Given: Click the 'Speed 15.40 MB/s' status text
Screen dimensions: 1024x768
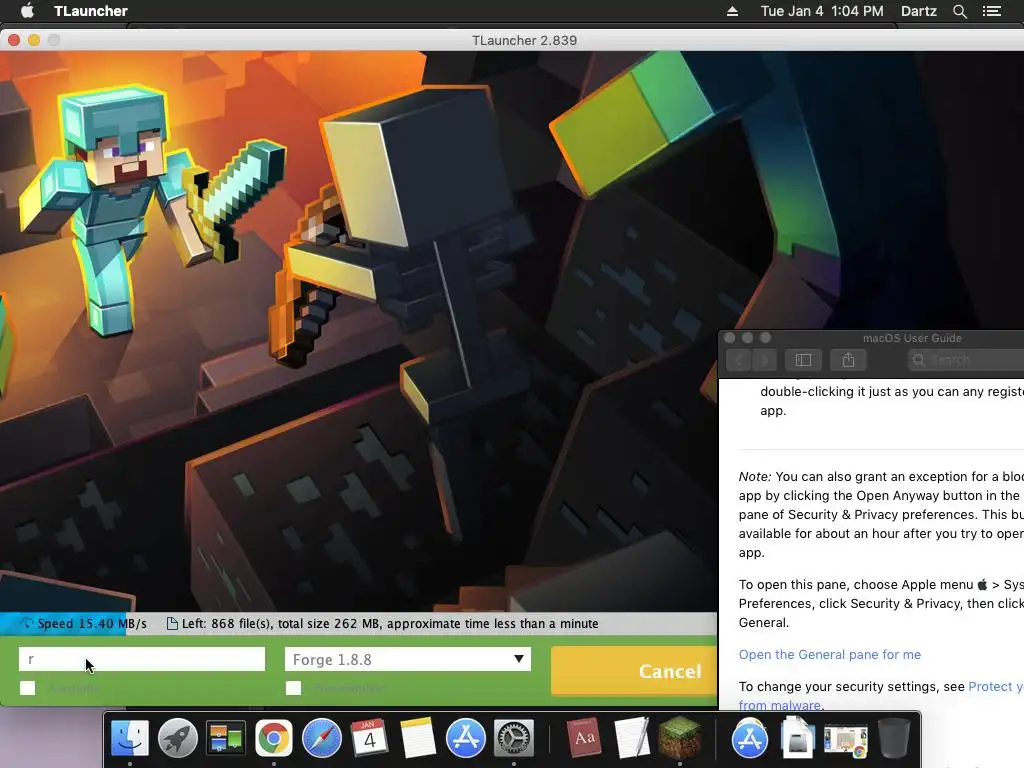Looking at the screenshot, I should click(92, 624).
